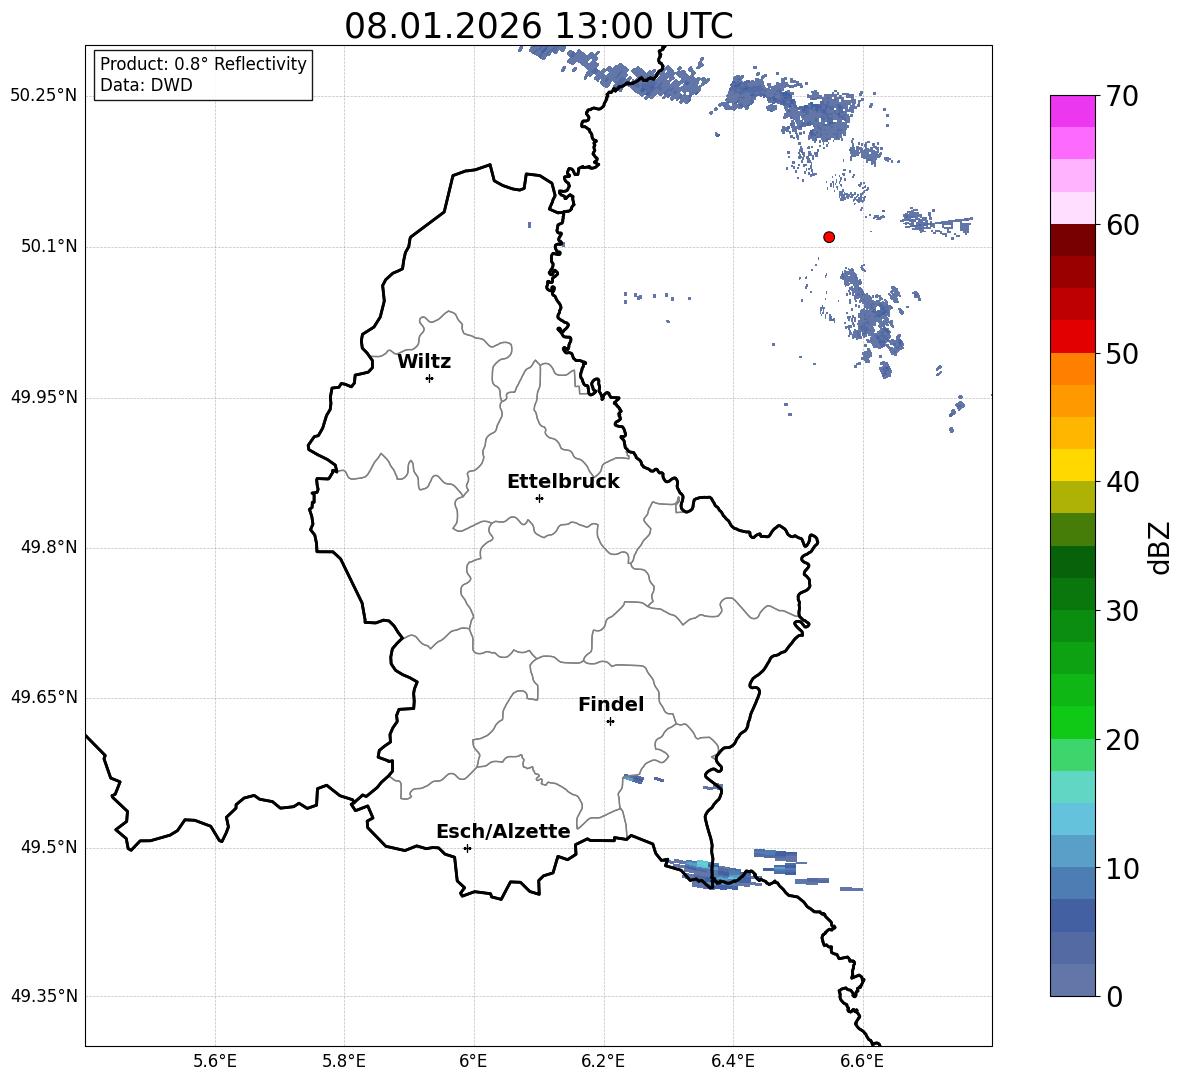
Task: Select the Wiltz city label
Action: click(x=424, y=362)
